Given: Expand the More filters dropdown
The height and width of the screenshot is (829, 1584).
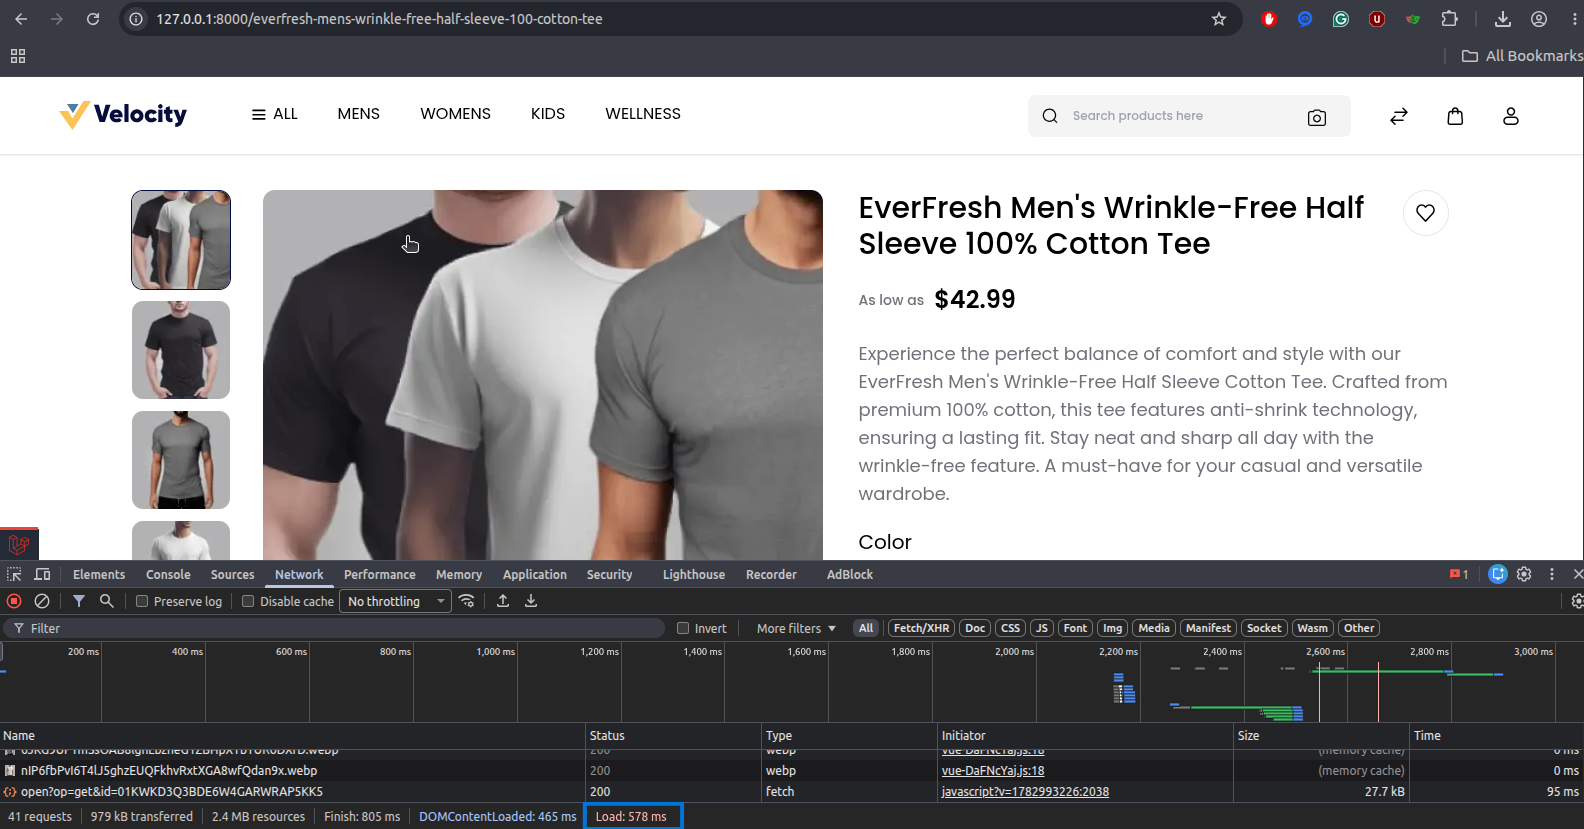Looking at the screenshot, I should tap(796, 628).
